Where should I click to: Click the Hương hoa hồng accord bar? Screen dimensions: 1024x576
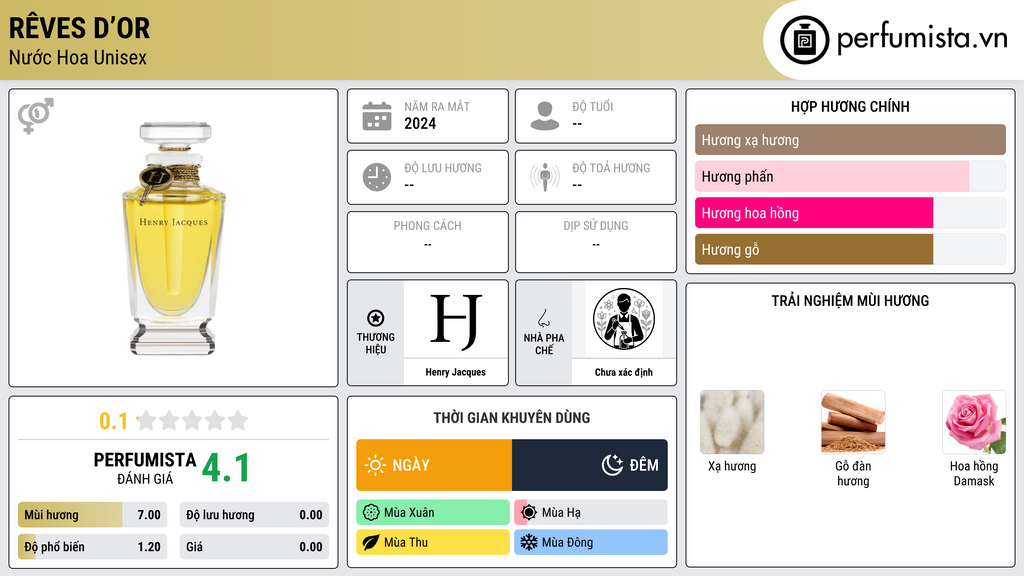tap(850, 213)
